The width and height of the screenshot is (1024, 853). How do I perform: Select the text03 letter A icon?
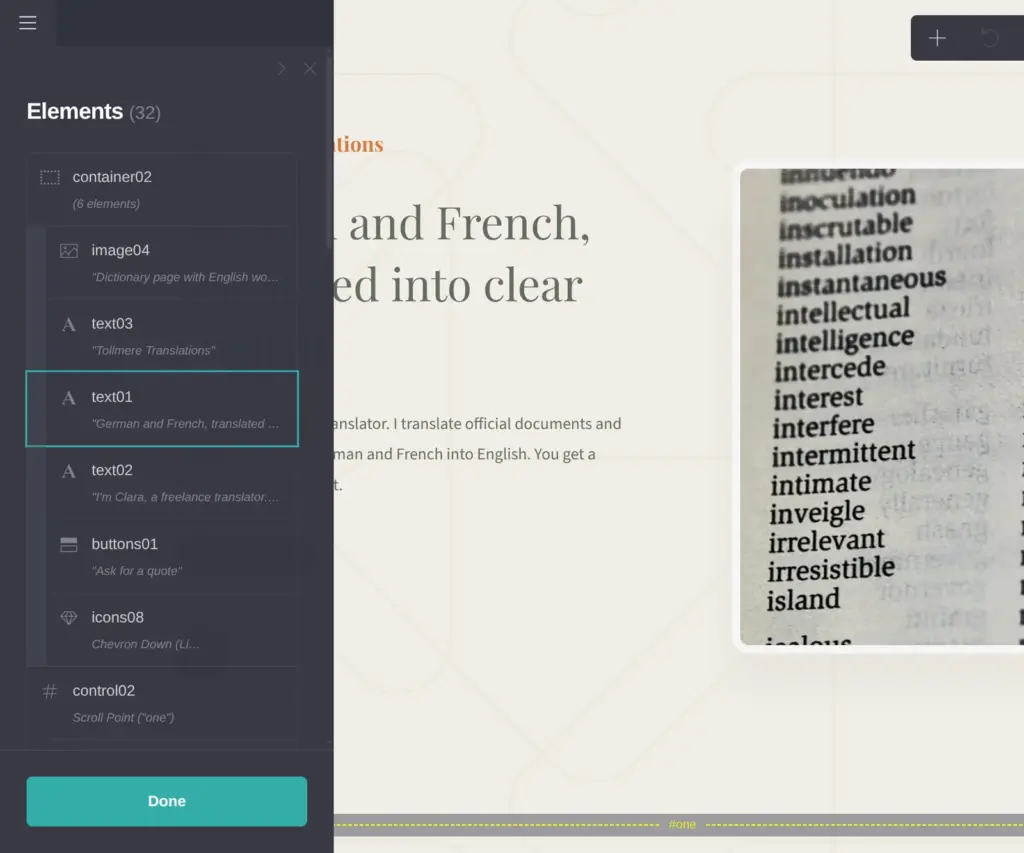pos(69,325)
